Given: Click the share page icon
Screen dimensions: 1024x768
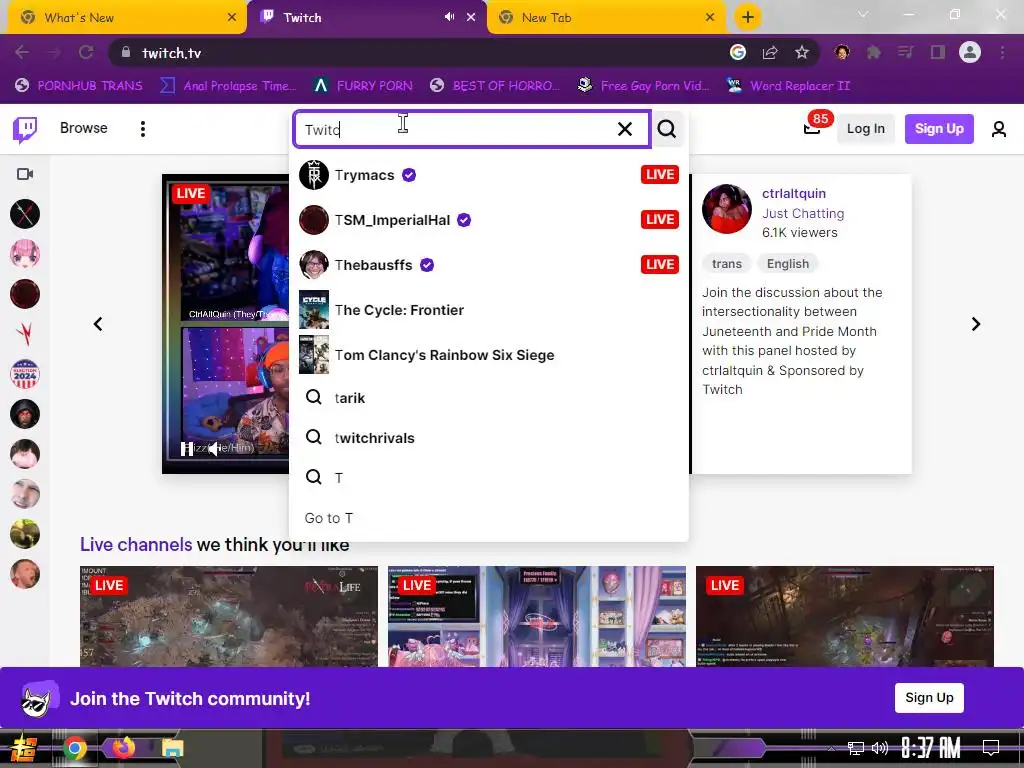Looking at the screenshot, I should tap(770, 53).
